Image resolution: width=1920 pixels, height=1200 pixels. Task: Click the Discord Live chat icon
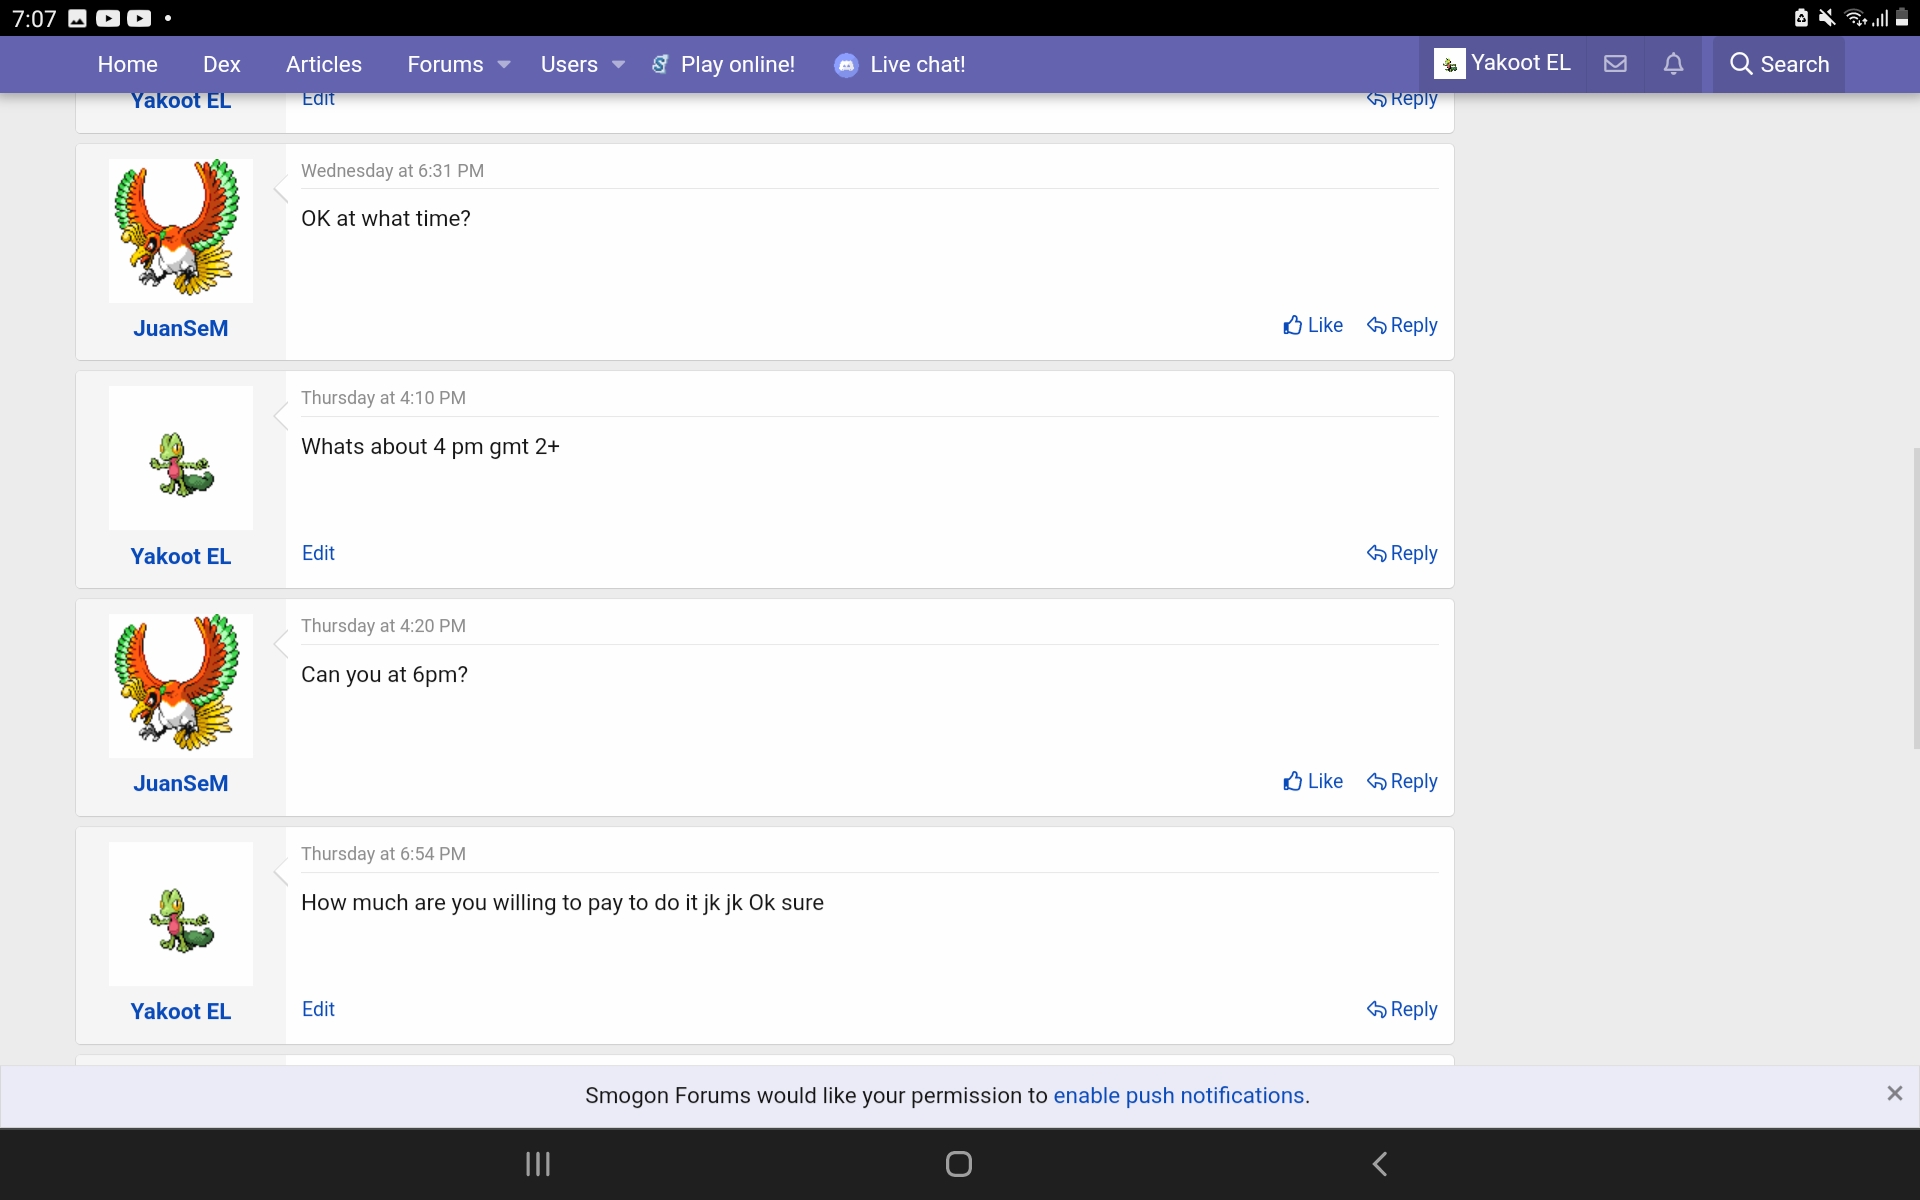click(846, 64)
